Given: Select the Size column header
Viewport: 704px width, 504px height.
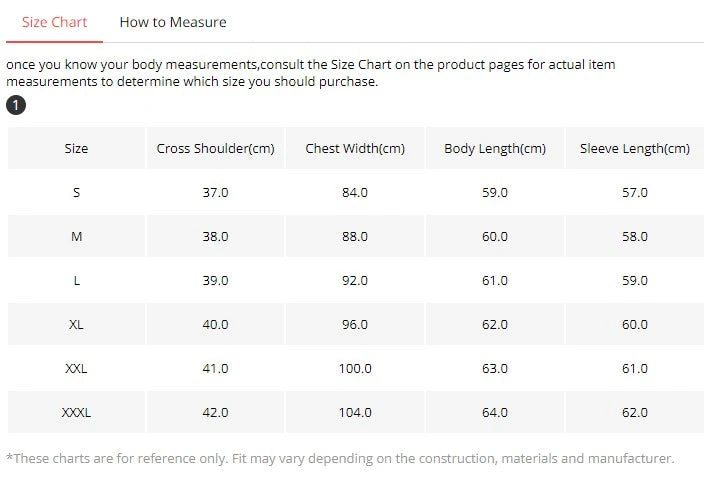Looking at the screenshot, I should 76,148.
